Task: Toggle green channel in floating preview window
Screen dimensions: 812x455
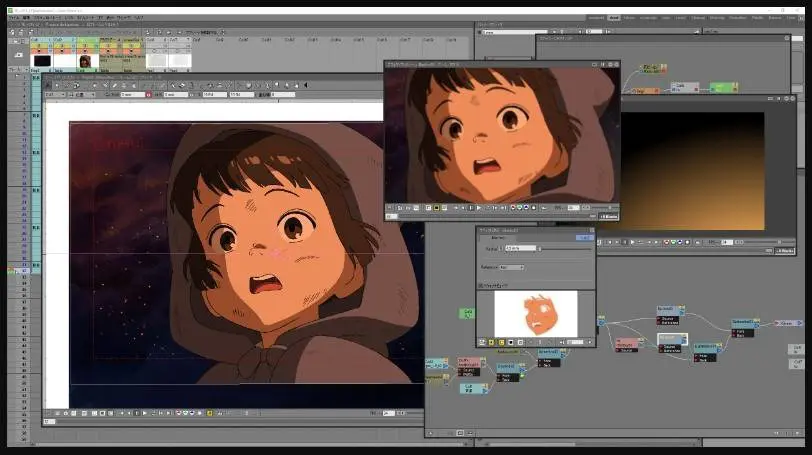Action: (519, 208)
